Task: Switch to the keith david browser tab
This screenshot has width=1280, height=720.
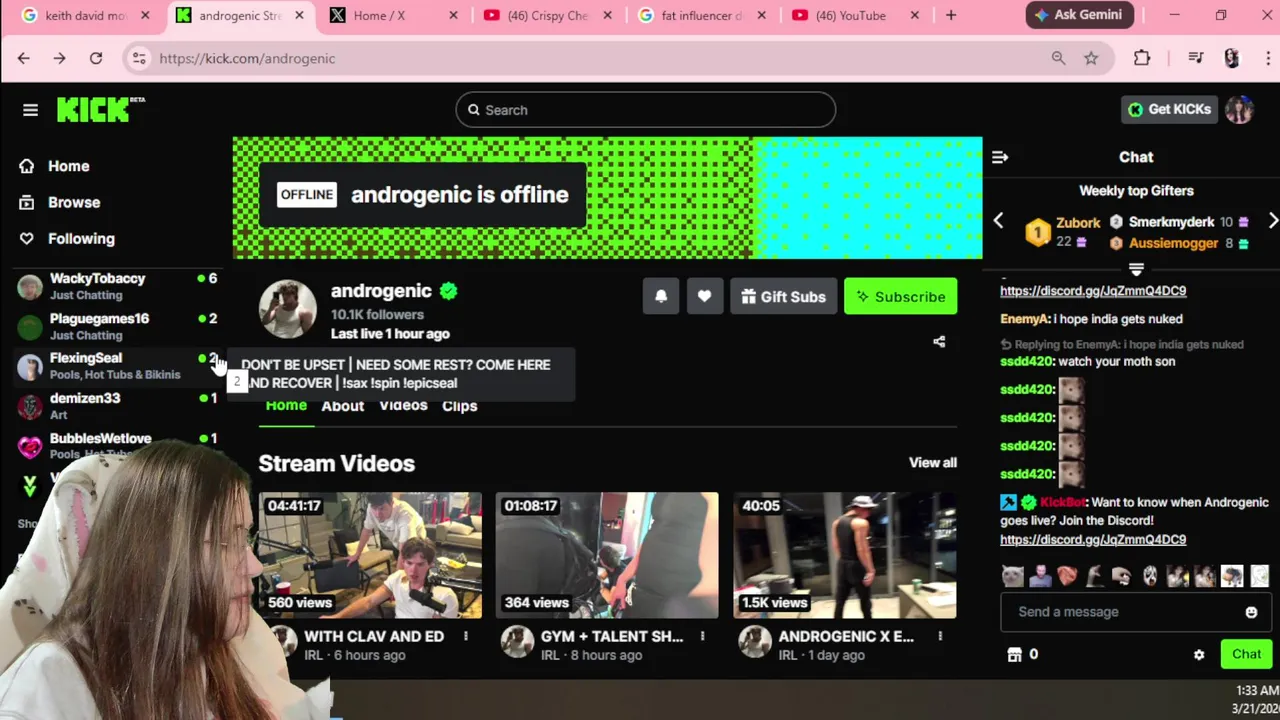Action: 88,15
